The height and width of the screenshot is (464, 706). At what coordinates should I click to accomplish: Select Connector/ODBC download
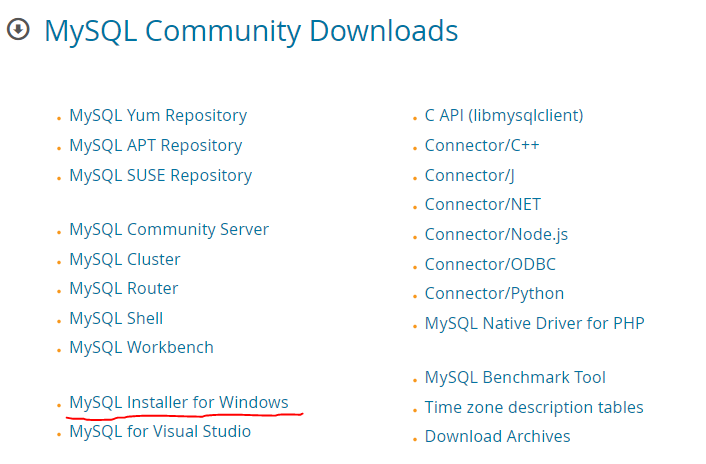pos(490,264)
